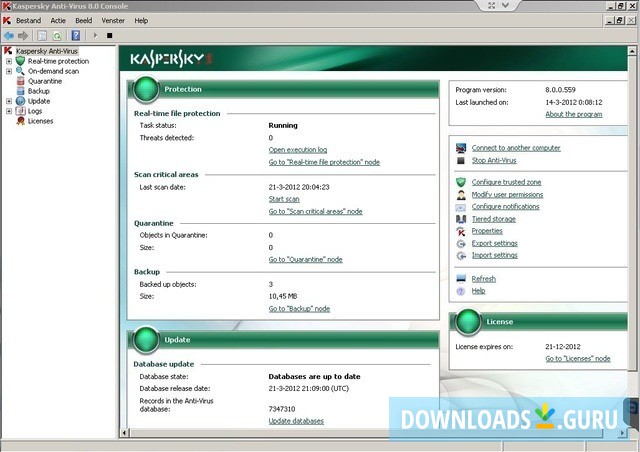Go to "Backup" node link
Screen dimensions: 640x452
(299, 309)
